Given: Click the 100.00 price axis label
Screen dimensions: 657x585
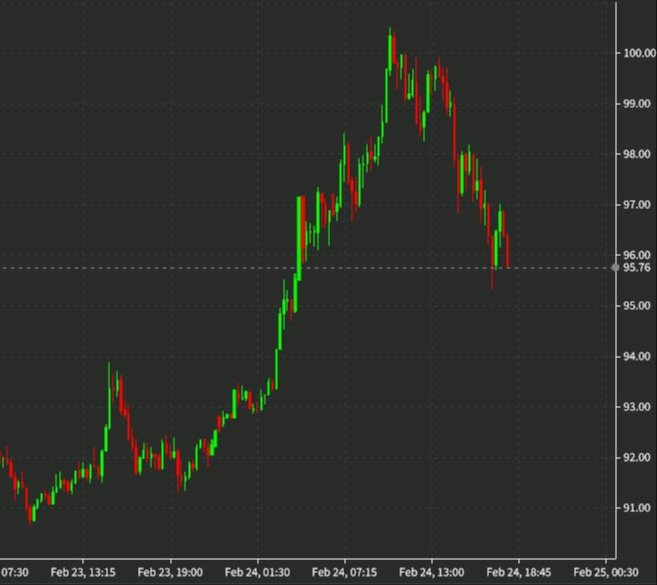Looking at the screenshot, I should coord(637,53).
